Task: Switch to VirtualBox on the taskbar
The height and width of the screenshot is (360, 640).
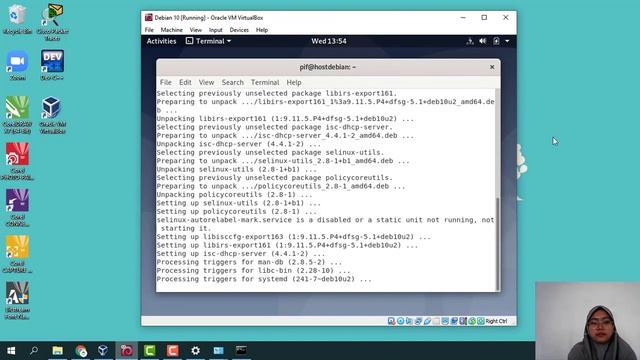Action: [x=103, y=351]
